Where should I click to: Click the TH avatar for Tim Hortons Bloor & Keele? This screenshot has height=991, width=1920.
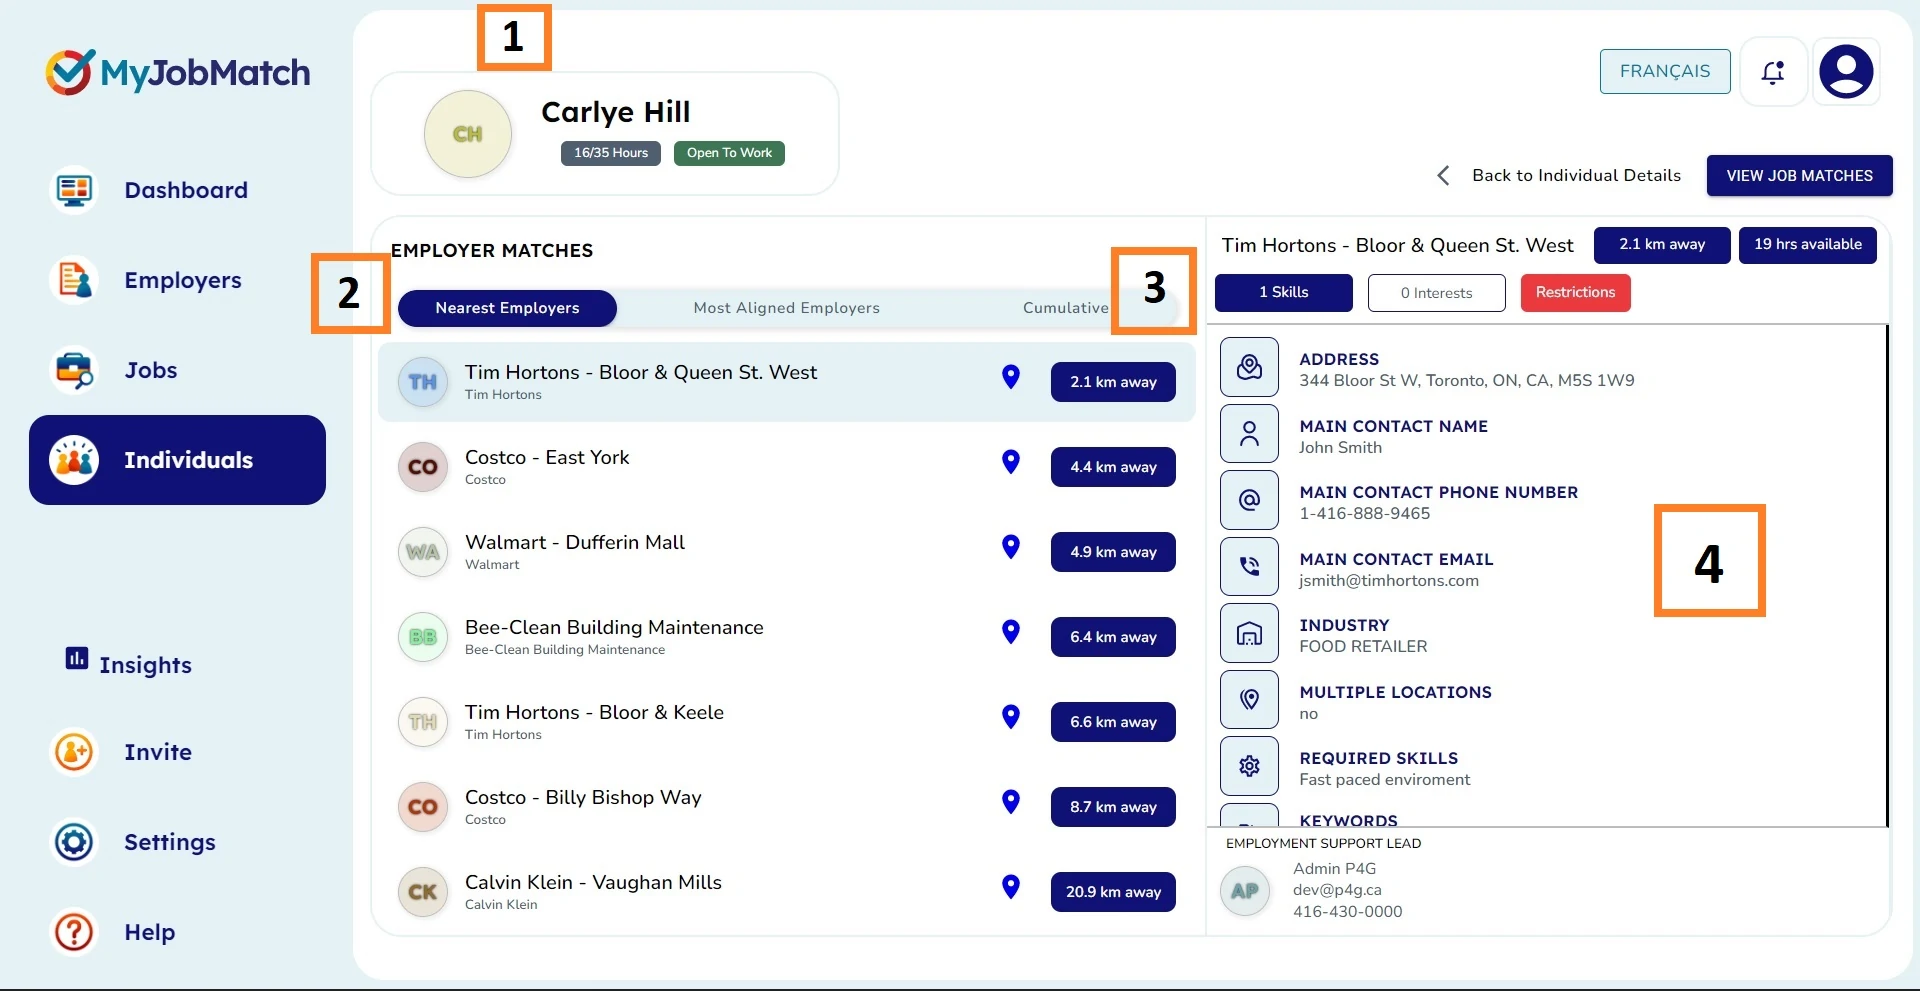pyautogui.click(x=423, y=722)
